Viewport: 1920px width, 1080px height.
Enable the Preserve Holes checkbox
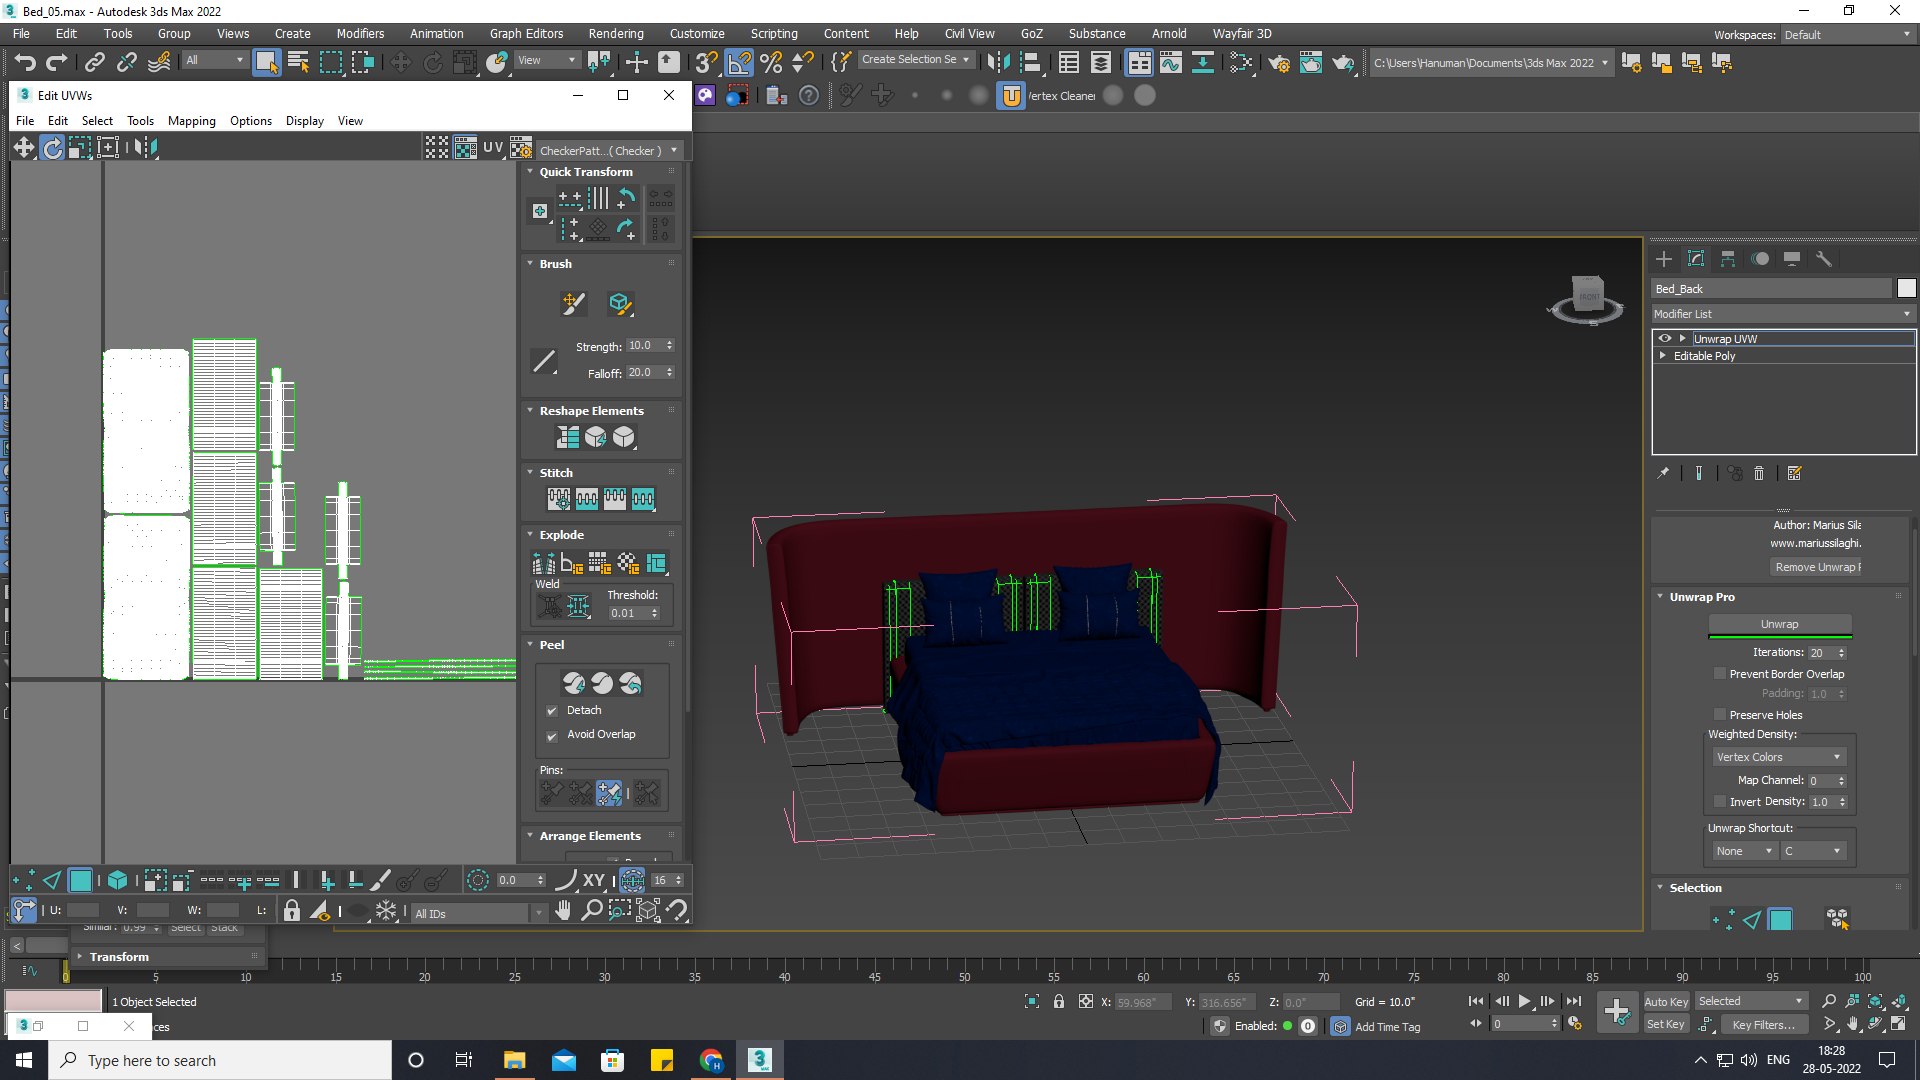click(1720, 715)
